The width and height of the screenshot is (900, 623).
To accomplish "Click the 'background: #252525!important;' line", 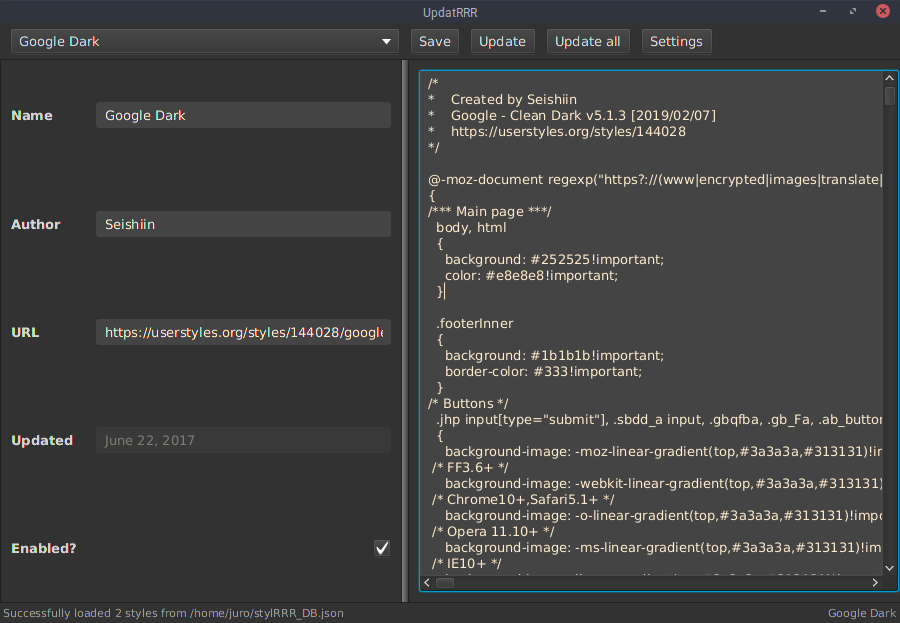I will [x=554, y=260].
